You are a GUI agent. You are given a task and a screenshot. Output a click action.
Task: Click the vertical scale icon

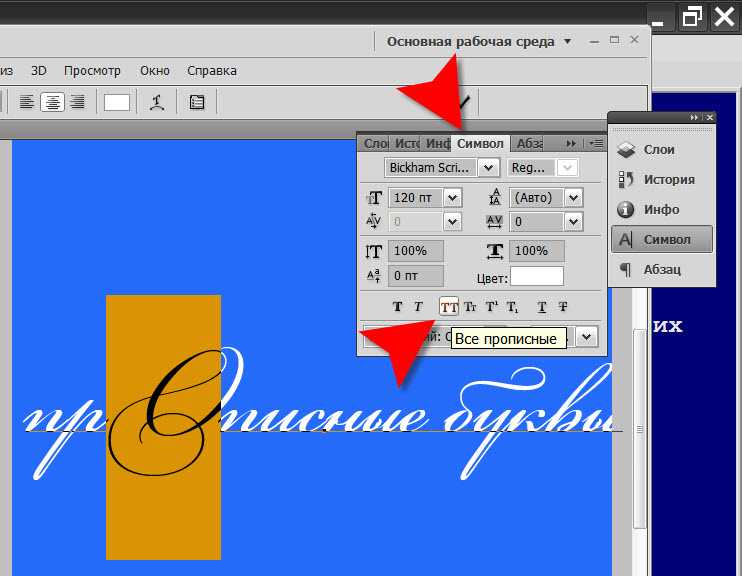point(373,251)
